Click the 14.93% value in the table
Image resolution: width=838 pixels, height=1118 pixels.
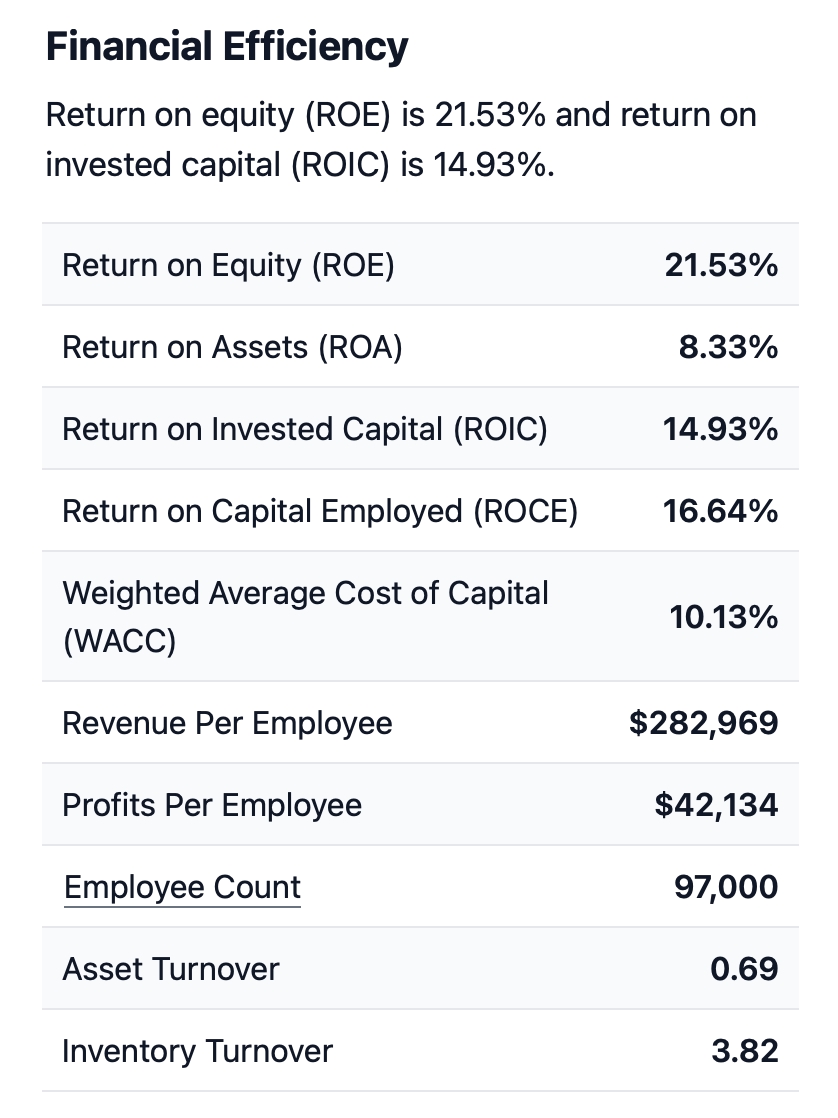720,429
